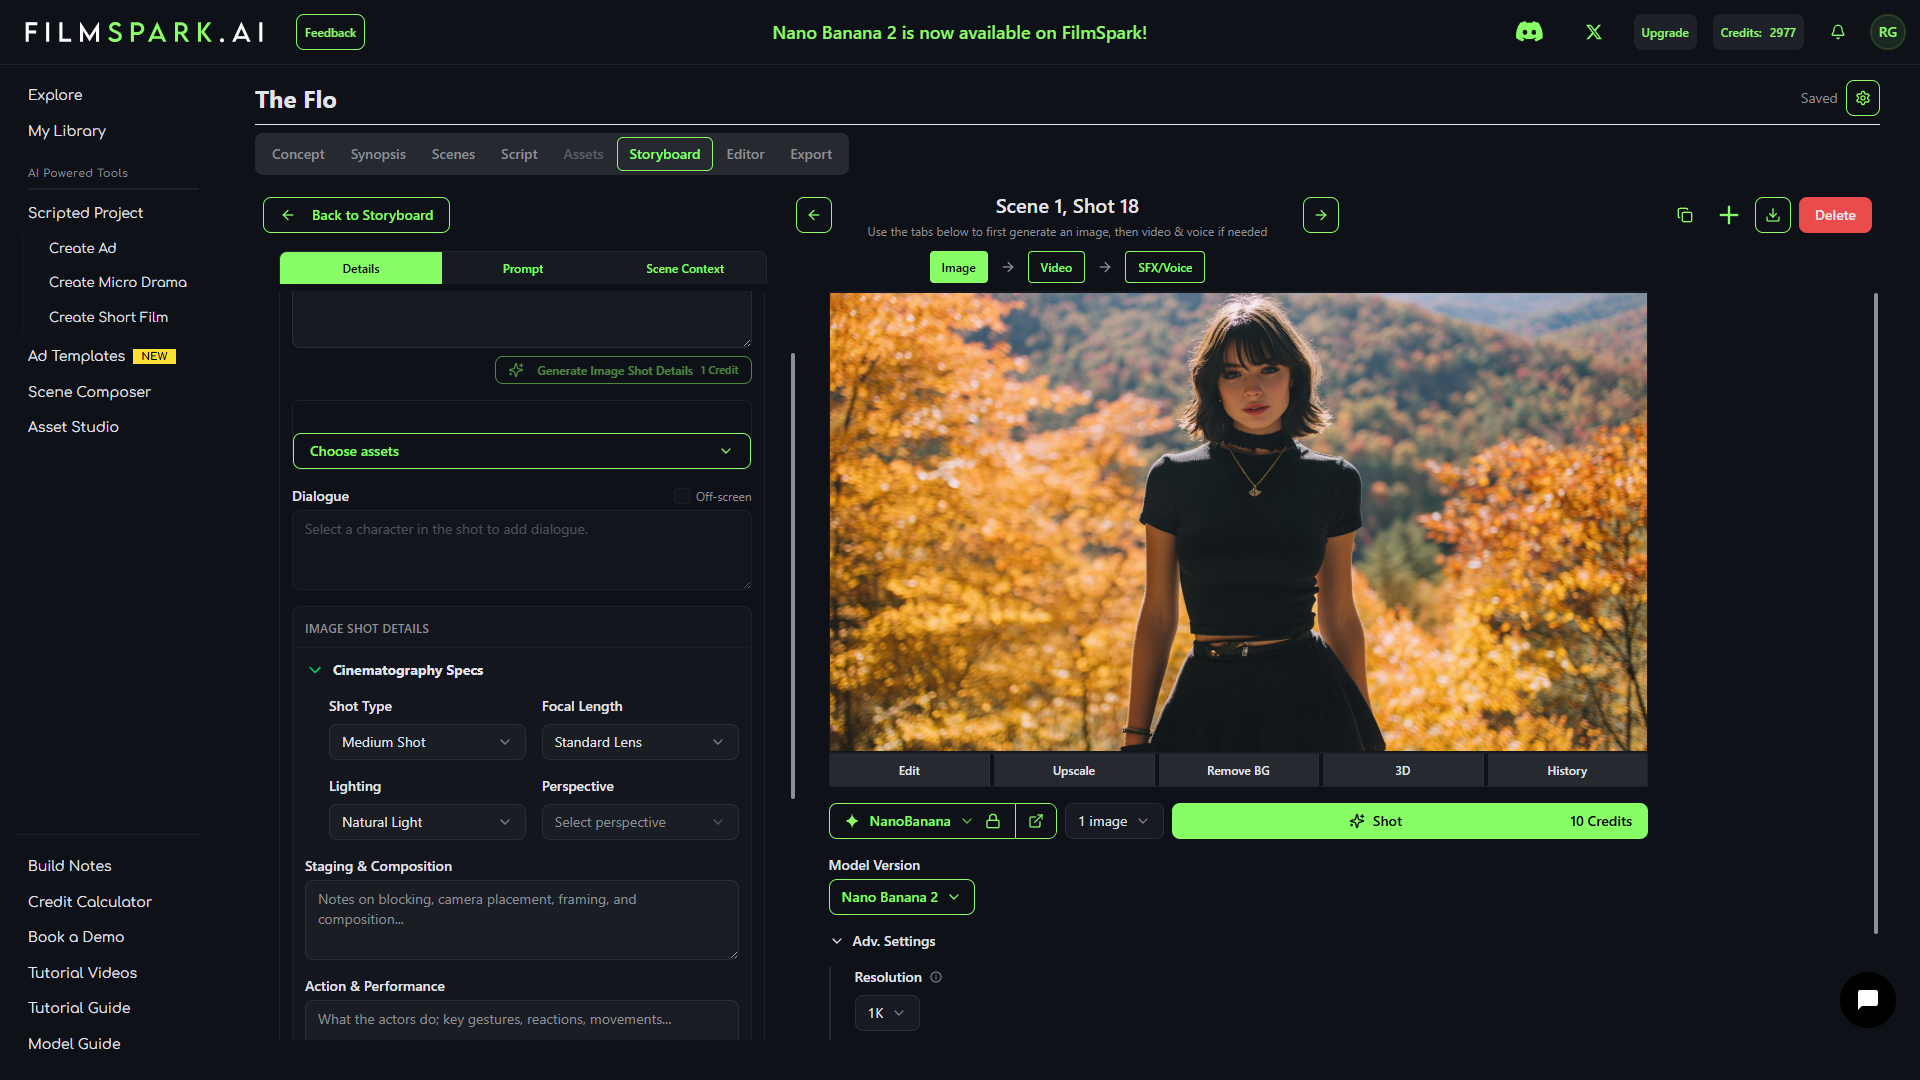Click the download shot icon
The image size is (1920, 1080).
(x=1773, y=215)
